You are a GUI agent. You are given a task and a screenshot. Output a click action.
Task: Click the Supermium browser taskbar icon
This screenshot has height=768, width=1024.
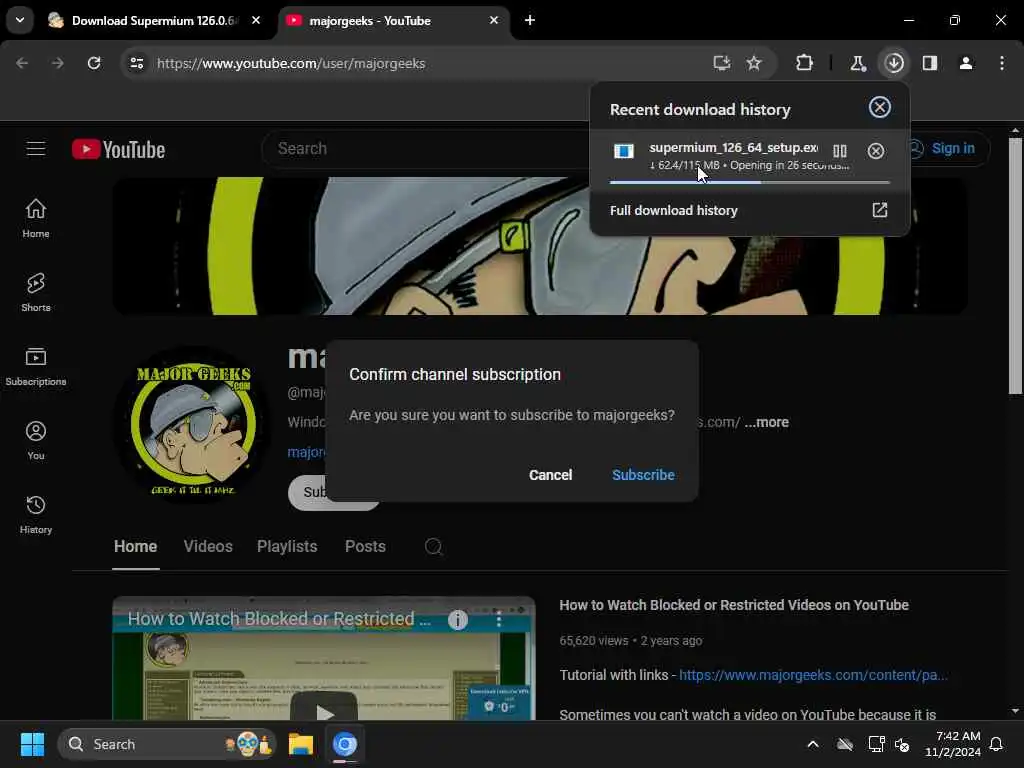[345, 744]
